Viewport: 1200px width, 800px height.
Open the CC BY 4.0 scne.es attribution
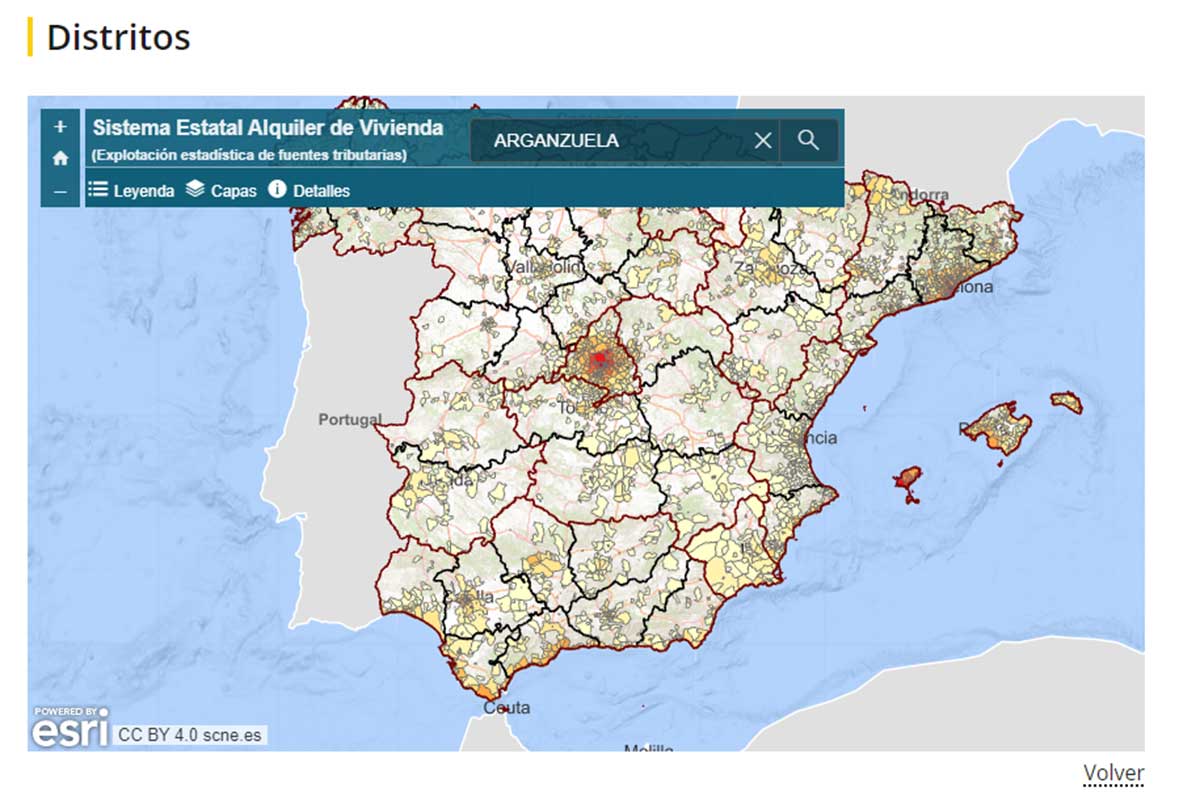click(190, 735)
